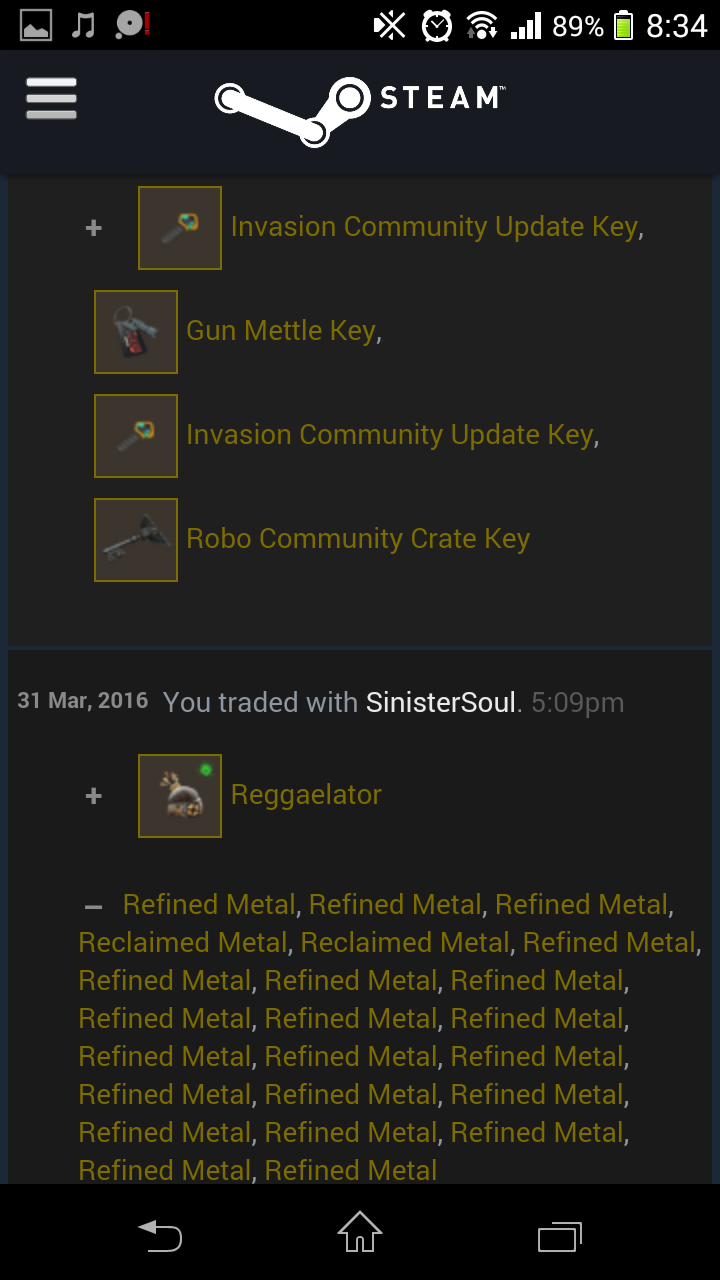Open the SinisterSoul profile link
Image resolution: width=720 pixels, height=1280 pixels.
(441, 702)
